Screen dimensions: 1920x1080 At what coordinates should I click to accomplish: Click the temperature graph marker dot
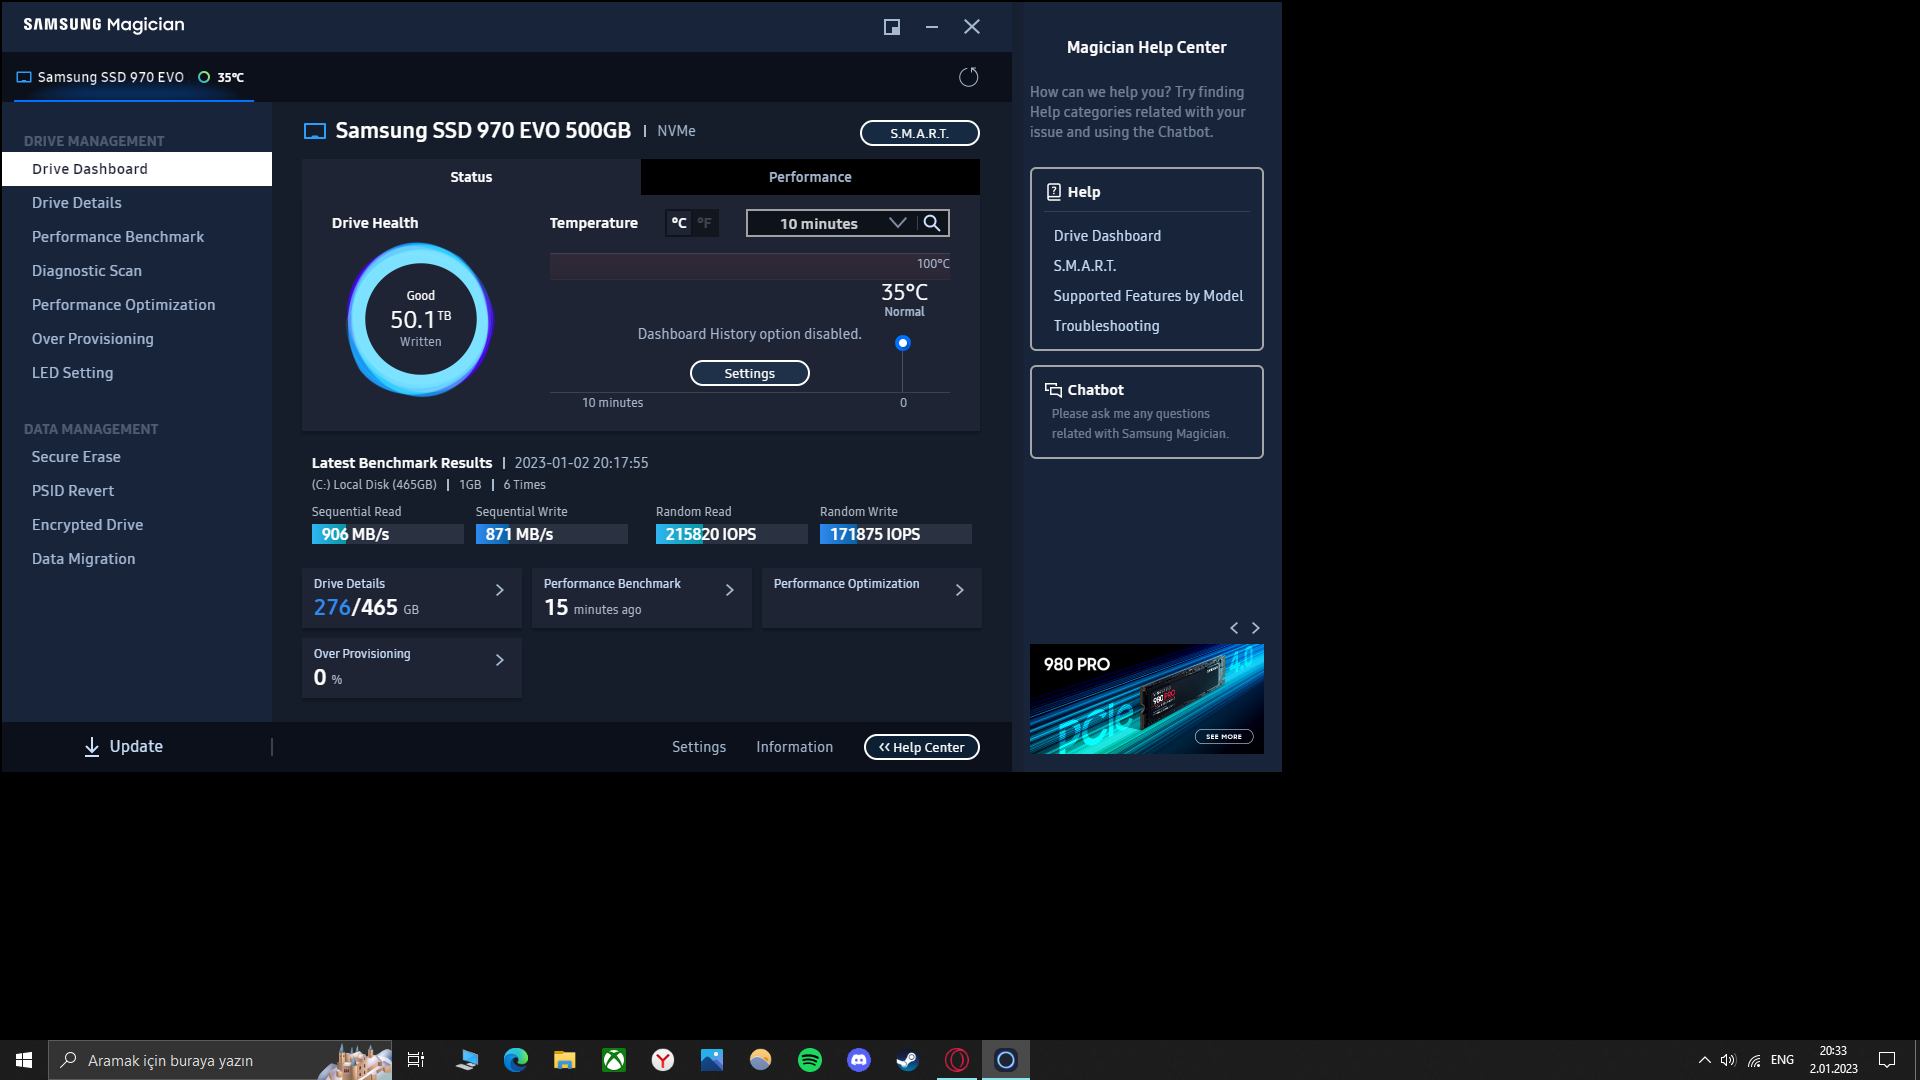[x=903, y=343]
